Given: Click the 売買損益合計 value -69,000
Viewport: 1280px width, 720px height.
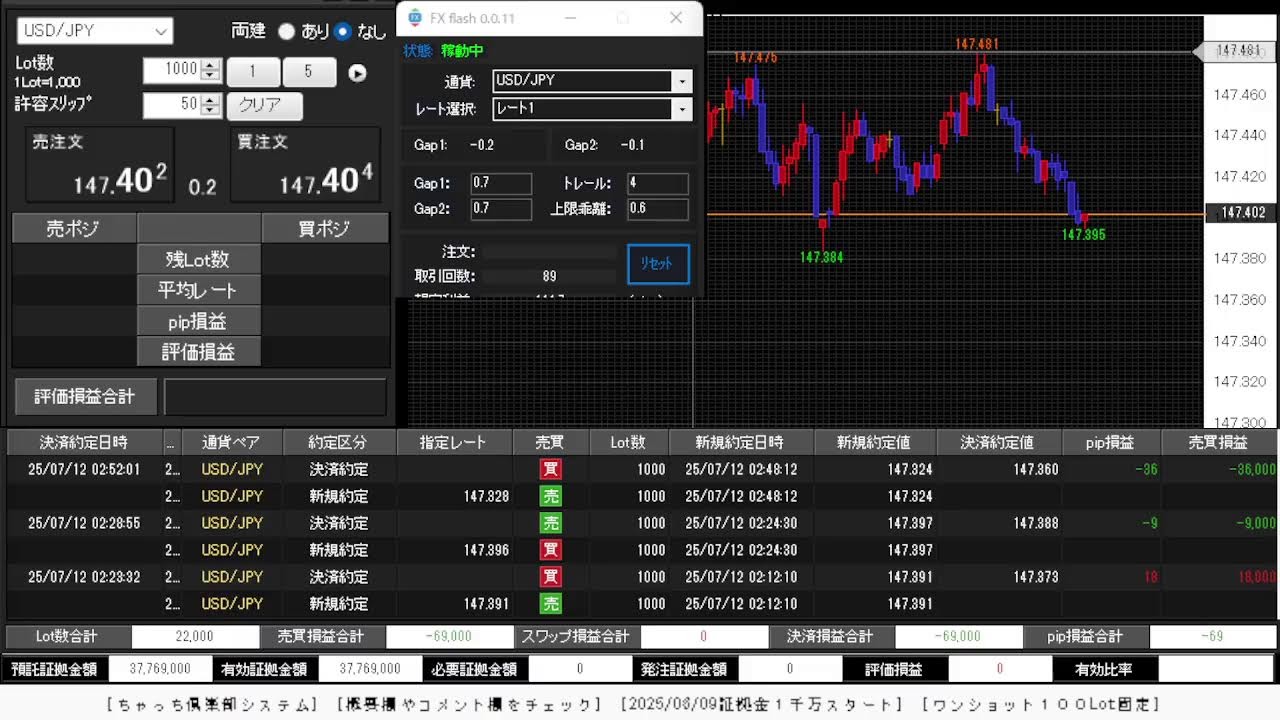Looking at the screenshot, I should (448, 636).
